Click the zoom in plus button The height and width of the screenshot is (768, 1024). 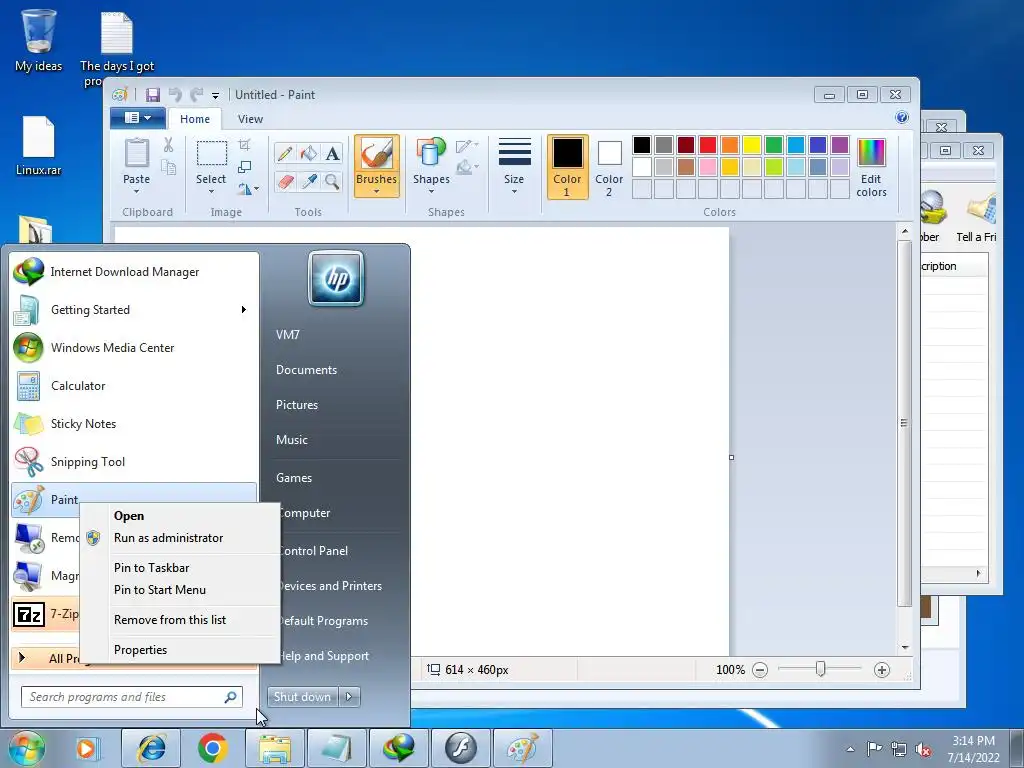tap(882, 669)
